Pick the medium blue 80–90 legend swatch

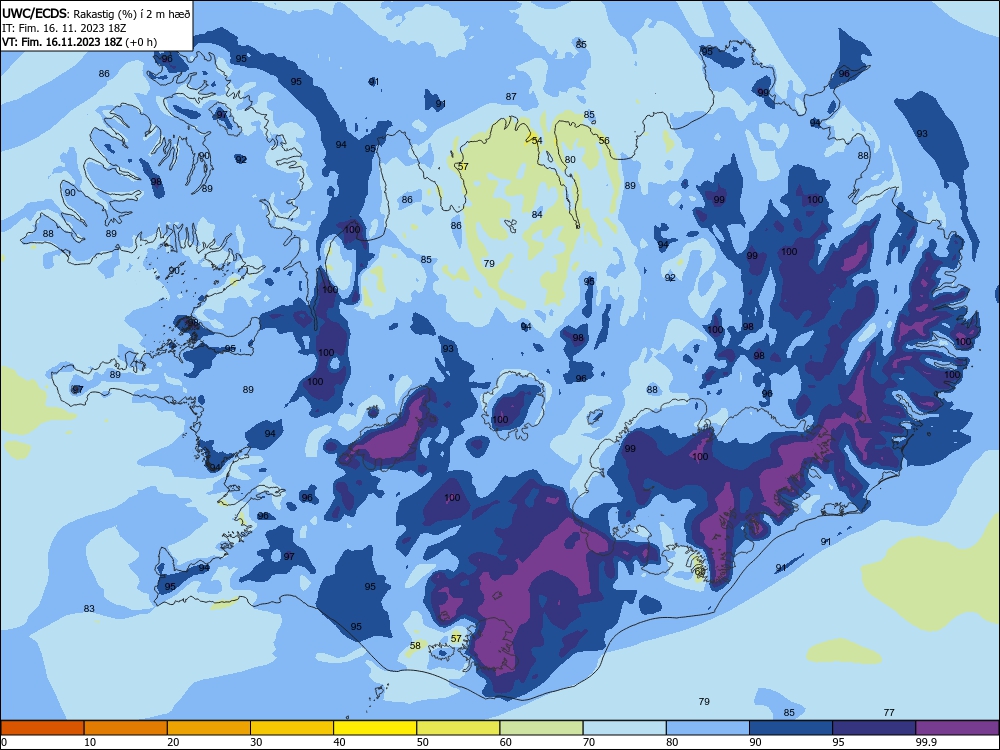[708, 728]
